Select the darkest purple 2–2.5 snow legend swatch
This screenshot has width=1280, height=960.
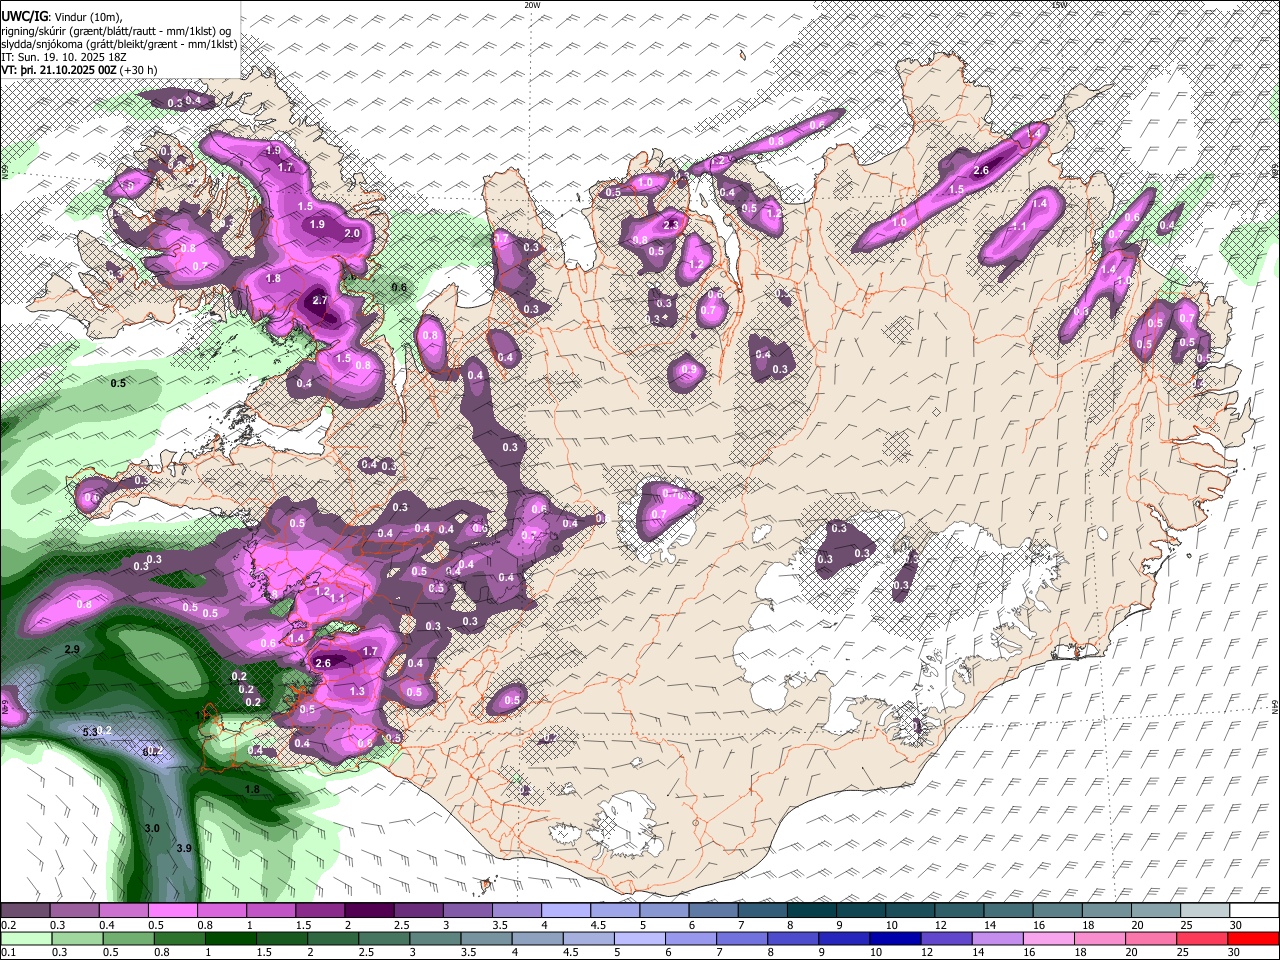coord(369,910)
